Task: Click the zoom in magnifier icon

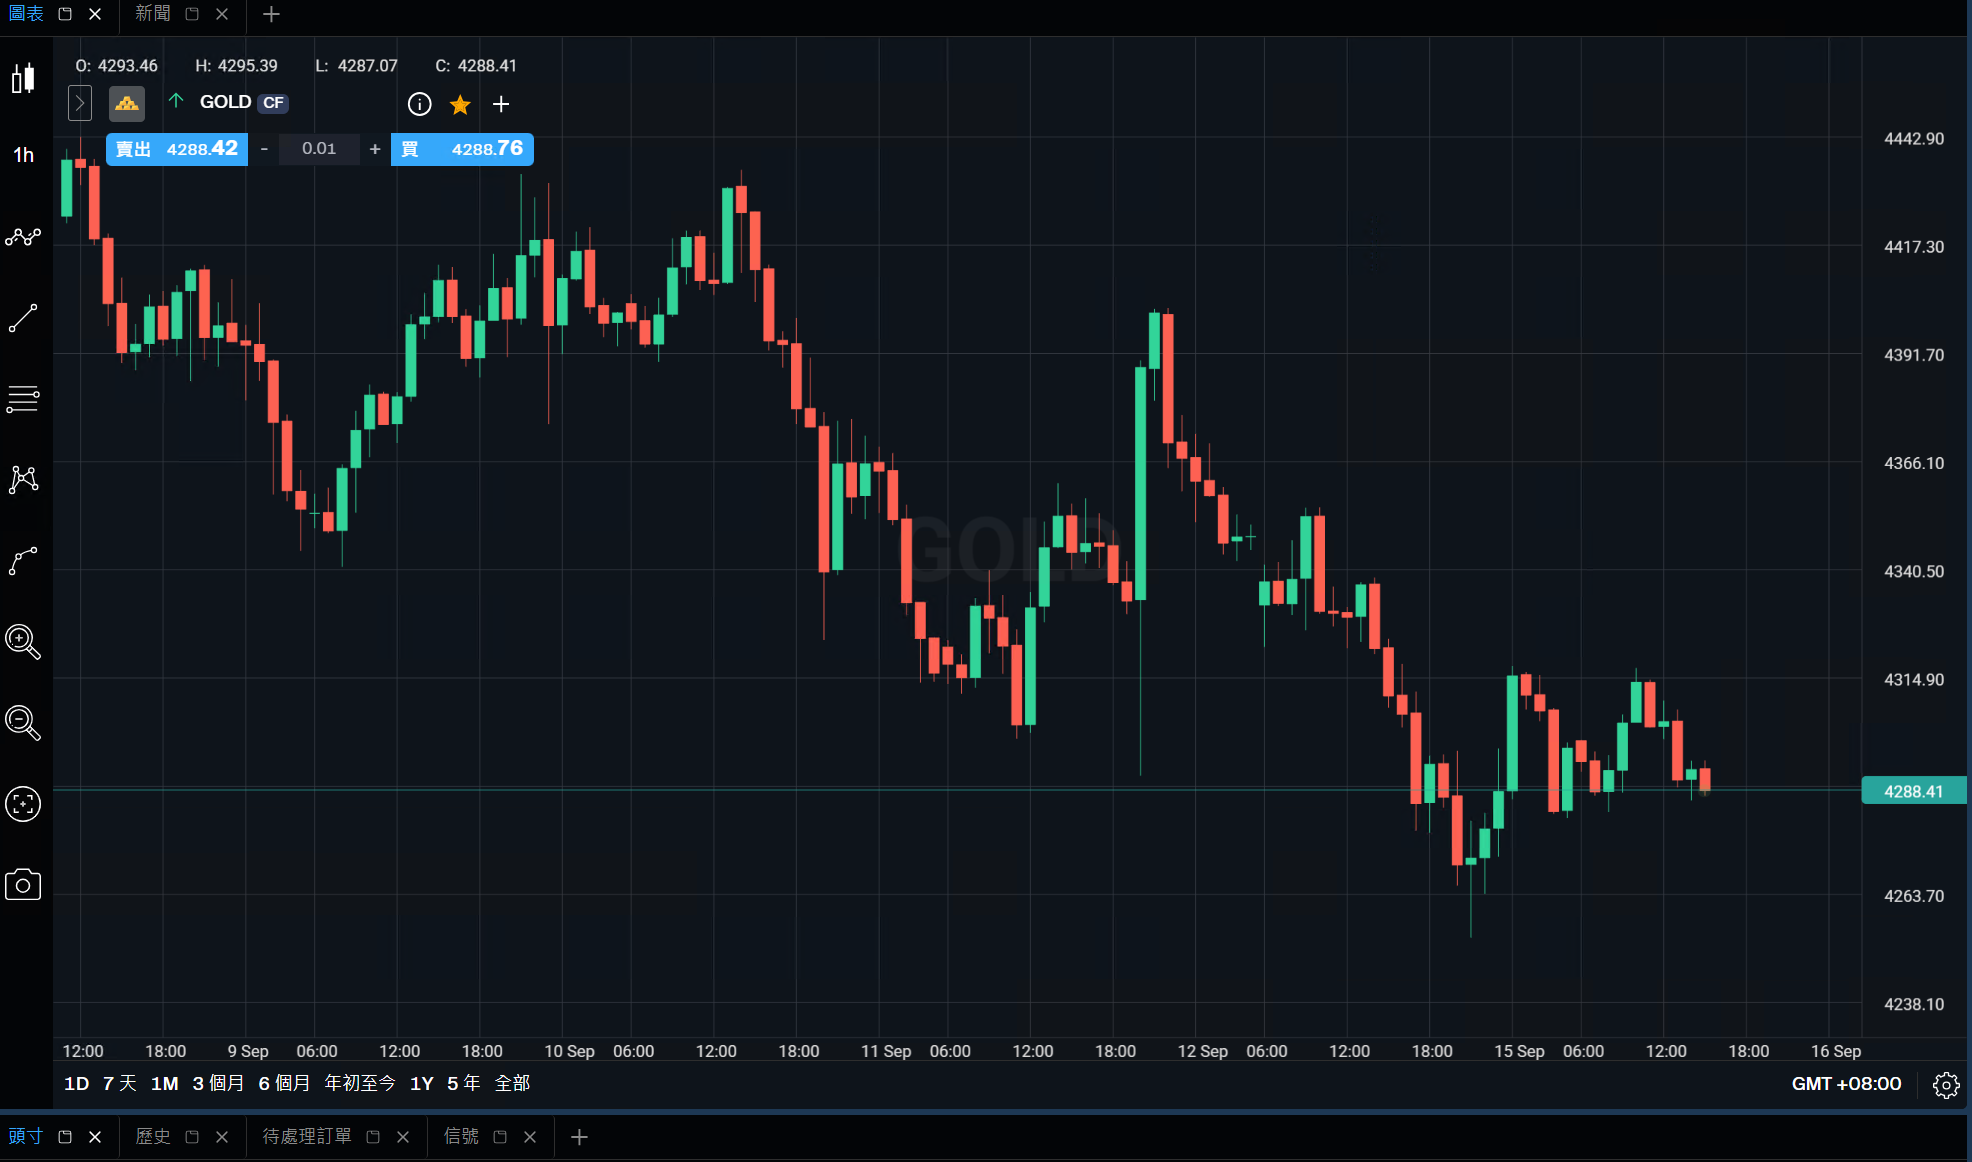Action: click(23, 641)
